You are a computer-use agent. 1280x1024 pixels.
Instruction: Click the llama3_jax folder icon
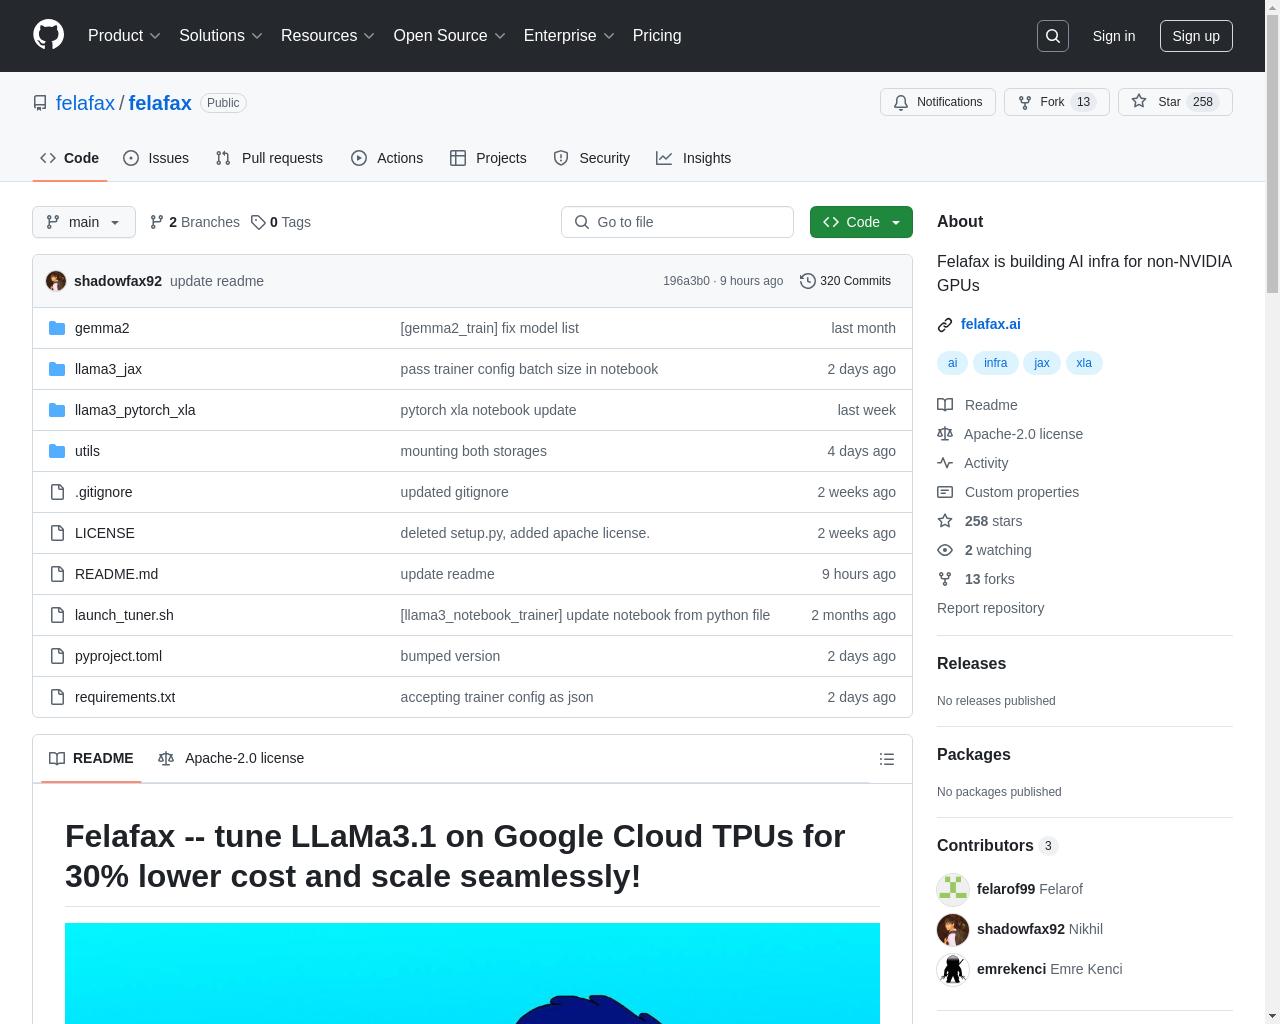pos(57,369)
